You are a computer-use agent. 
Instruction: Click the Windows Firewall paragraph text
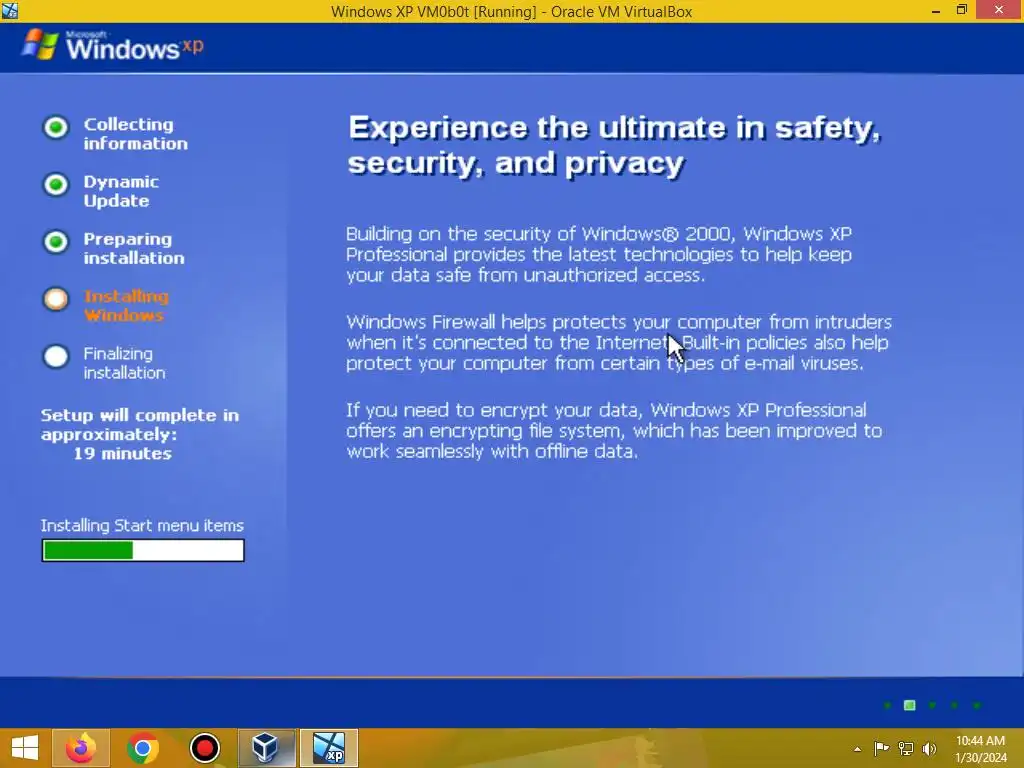pos(618,342)
